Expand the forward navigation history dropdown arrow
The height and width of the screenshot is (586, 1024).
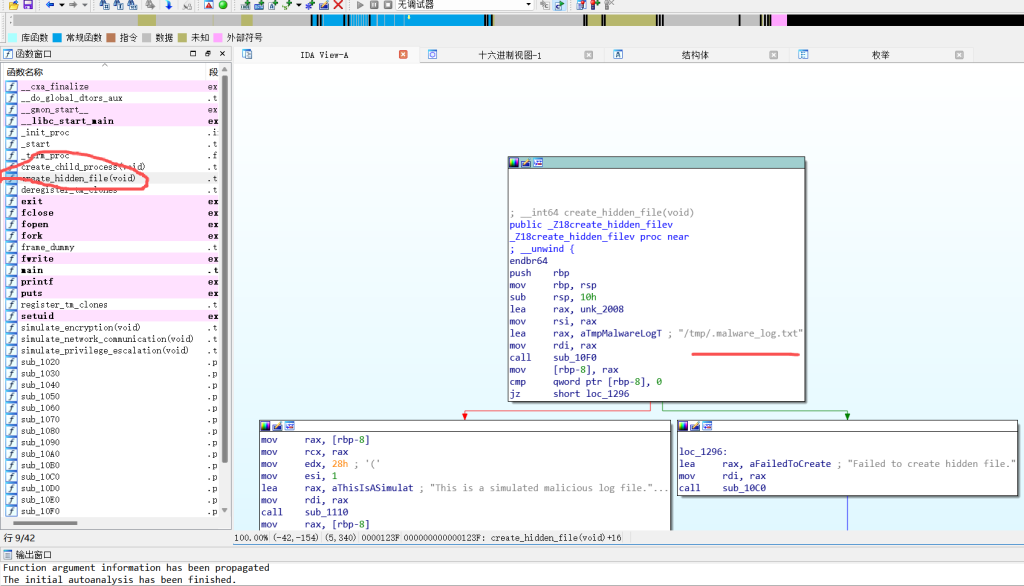(x=86, y=5)
